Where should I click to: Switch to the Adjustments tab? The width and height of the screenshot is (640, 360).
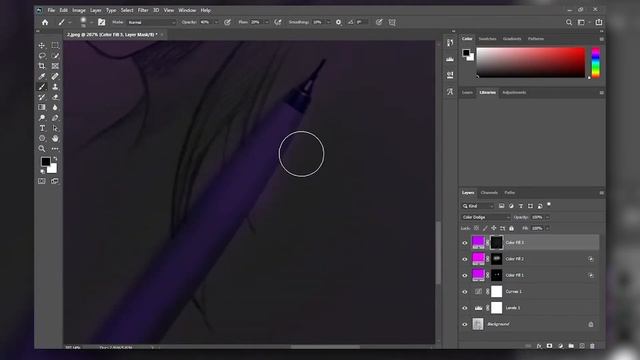click(514, 93)
